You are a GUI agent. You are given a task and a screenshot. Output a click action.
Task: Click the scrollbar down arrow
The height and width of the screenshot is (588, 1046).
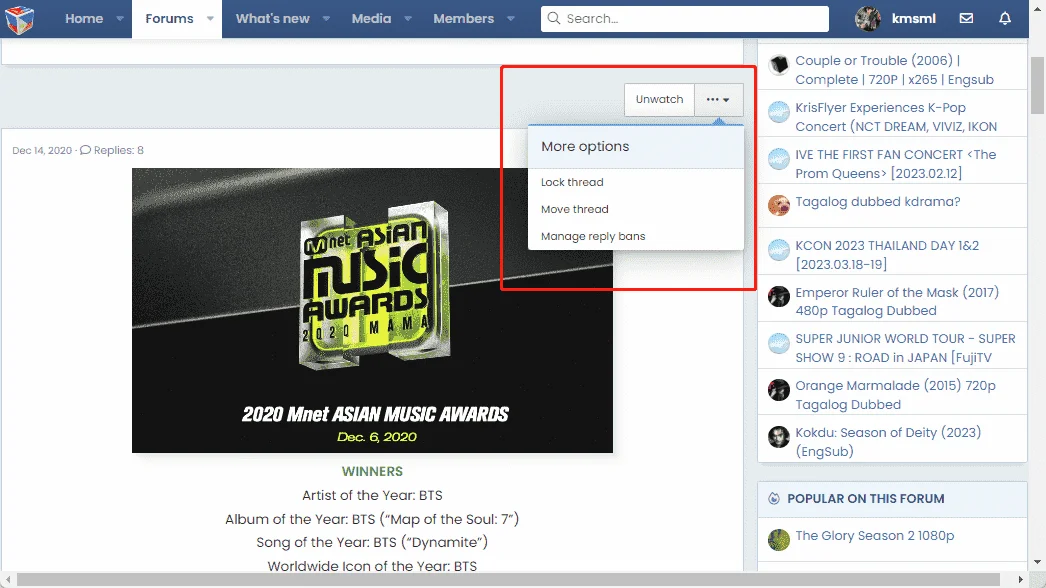coord(1037,562)
